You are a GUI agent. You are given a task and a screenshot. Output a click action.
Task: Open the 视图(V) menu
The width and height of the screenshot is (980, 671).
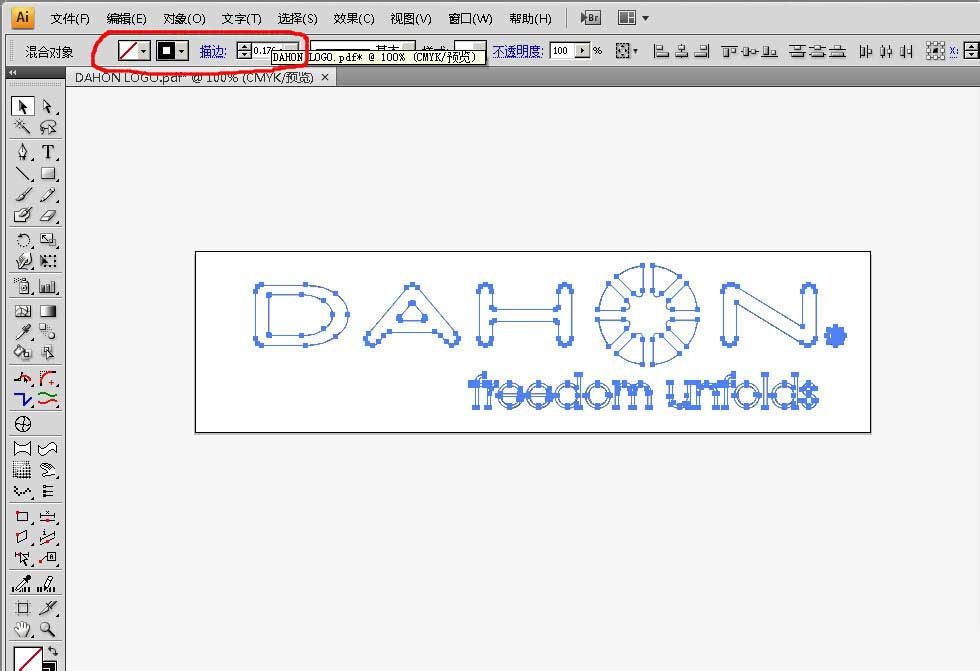pos(411,19)
